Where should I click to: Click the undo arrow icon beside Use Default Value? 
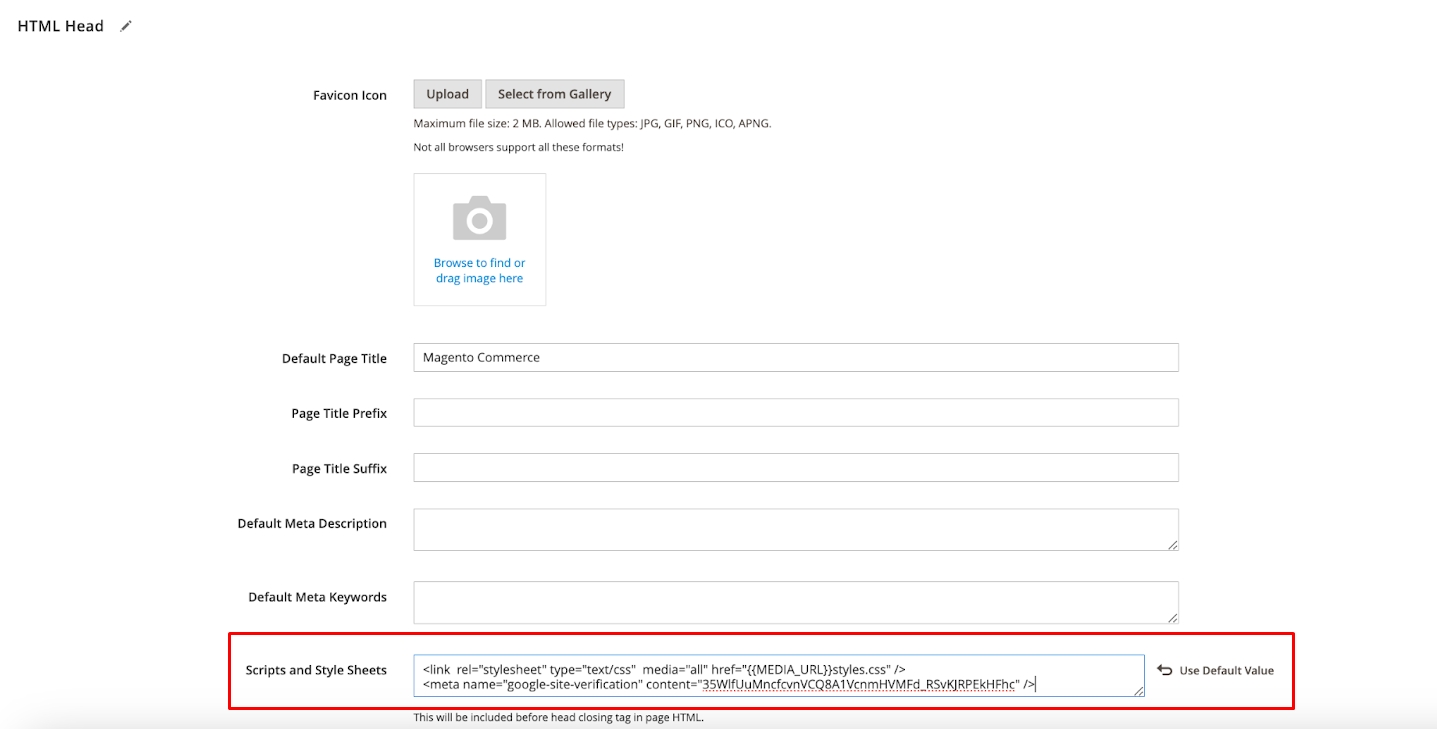click(x=1164, y=670)
